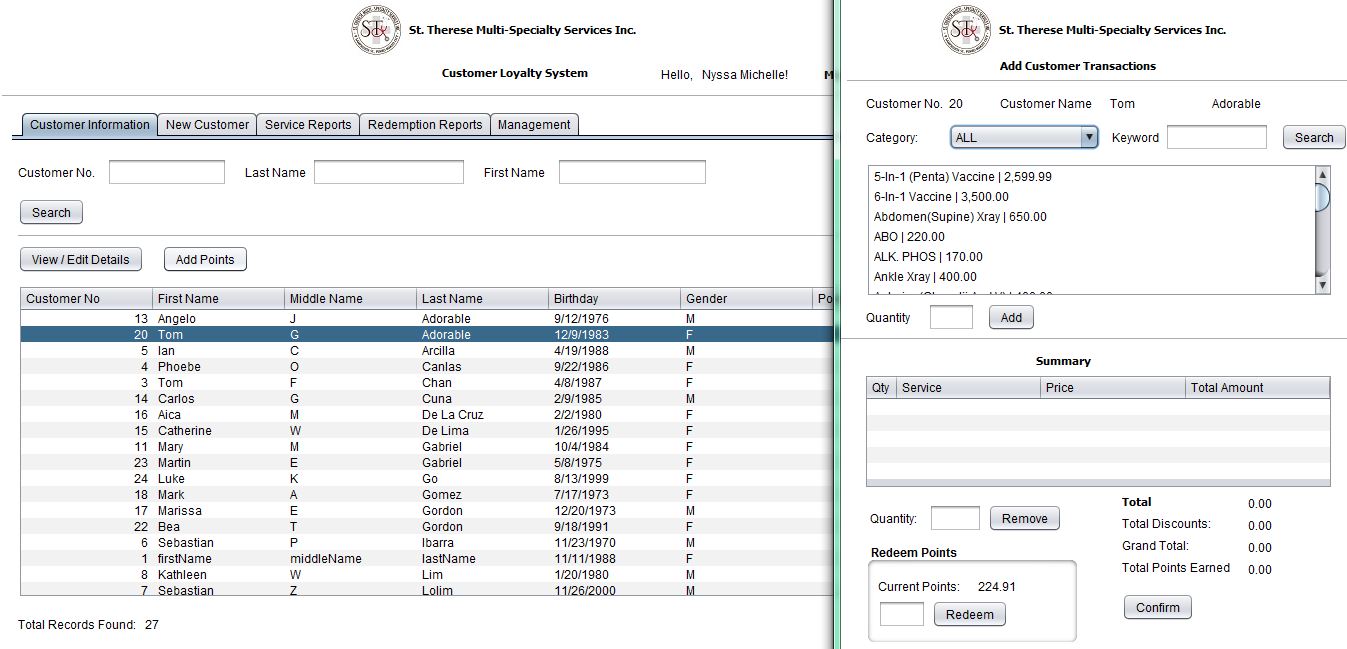Image resolution: width=1347 pixels, height=649 pixels.
Task: Focus the Last Name input field
Action: click(389, 172)
